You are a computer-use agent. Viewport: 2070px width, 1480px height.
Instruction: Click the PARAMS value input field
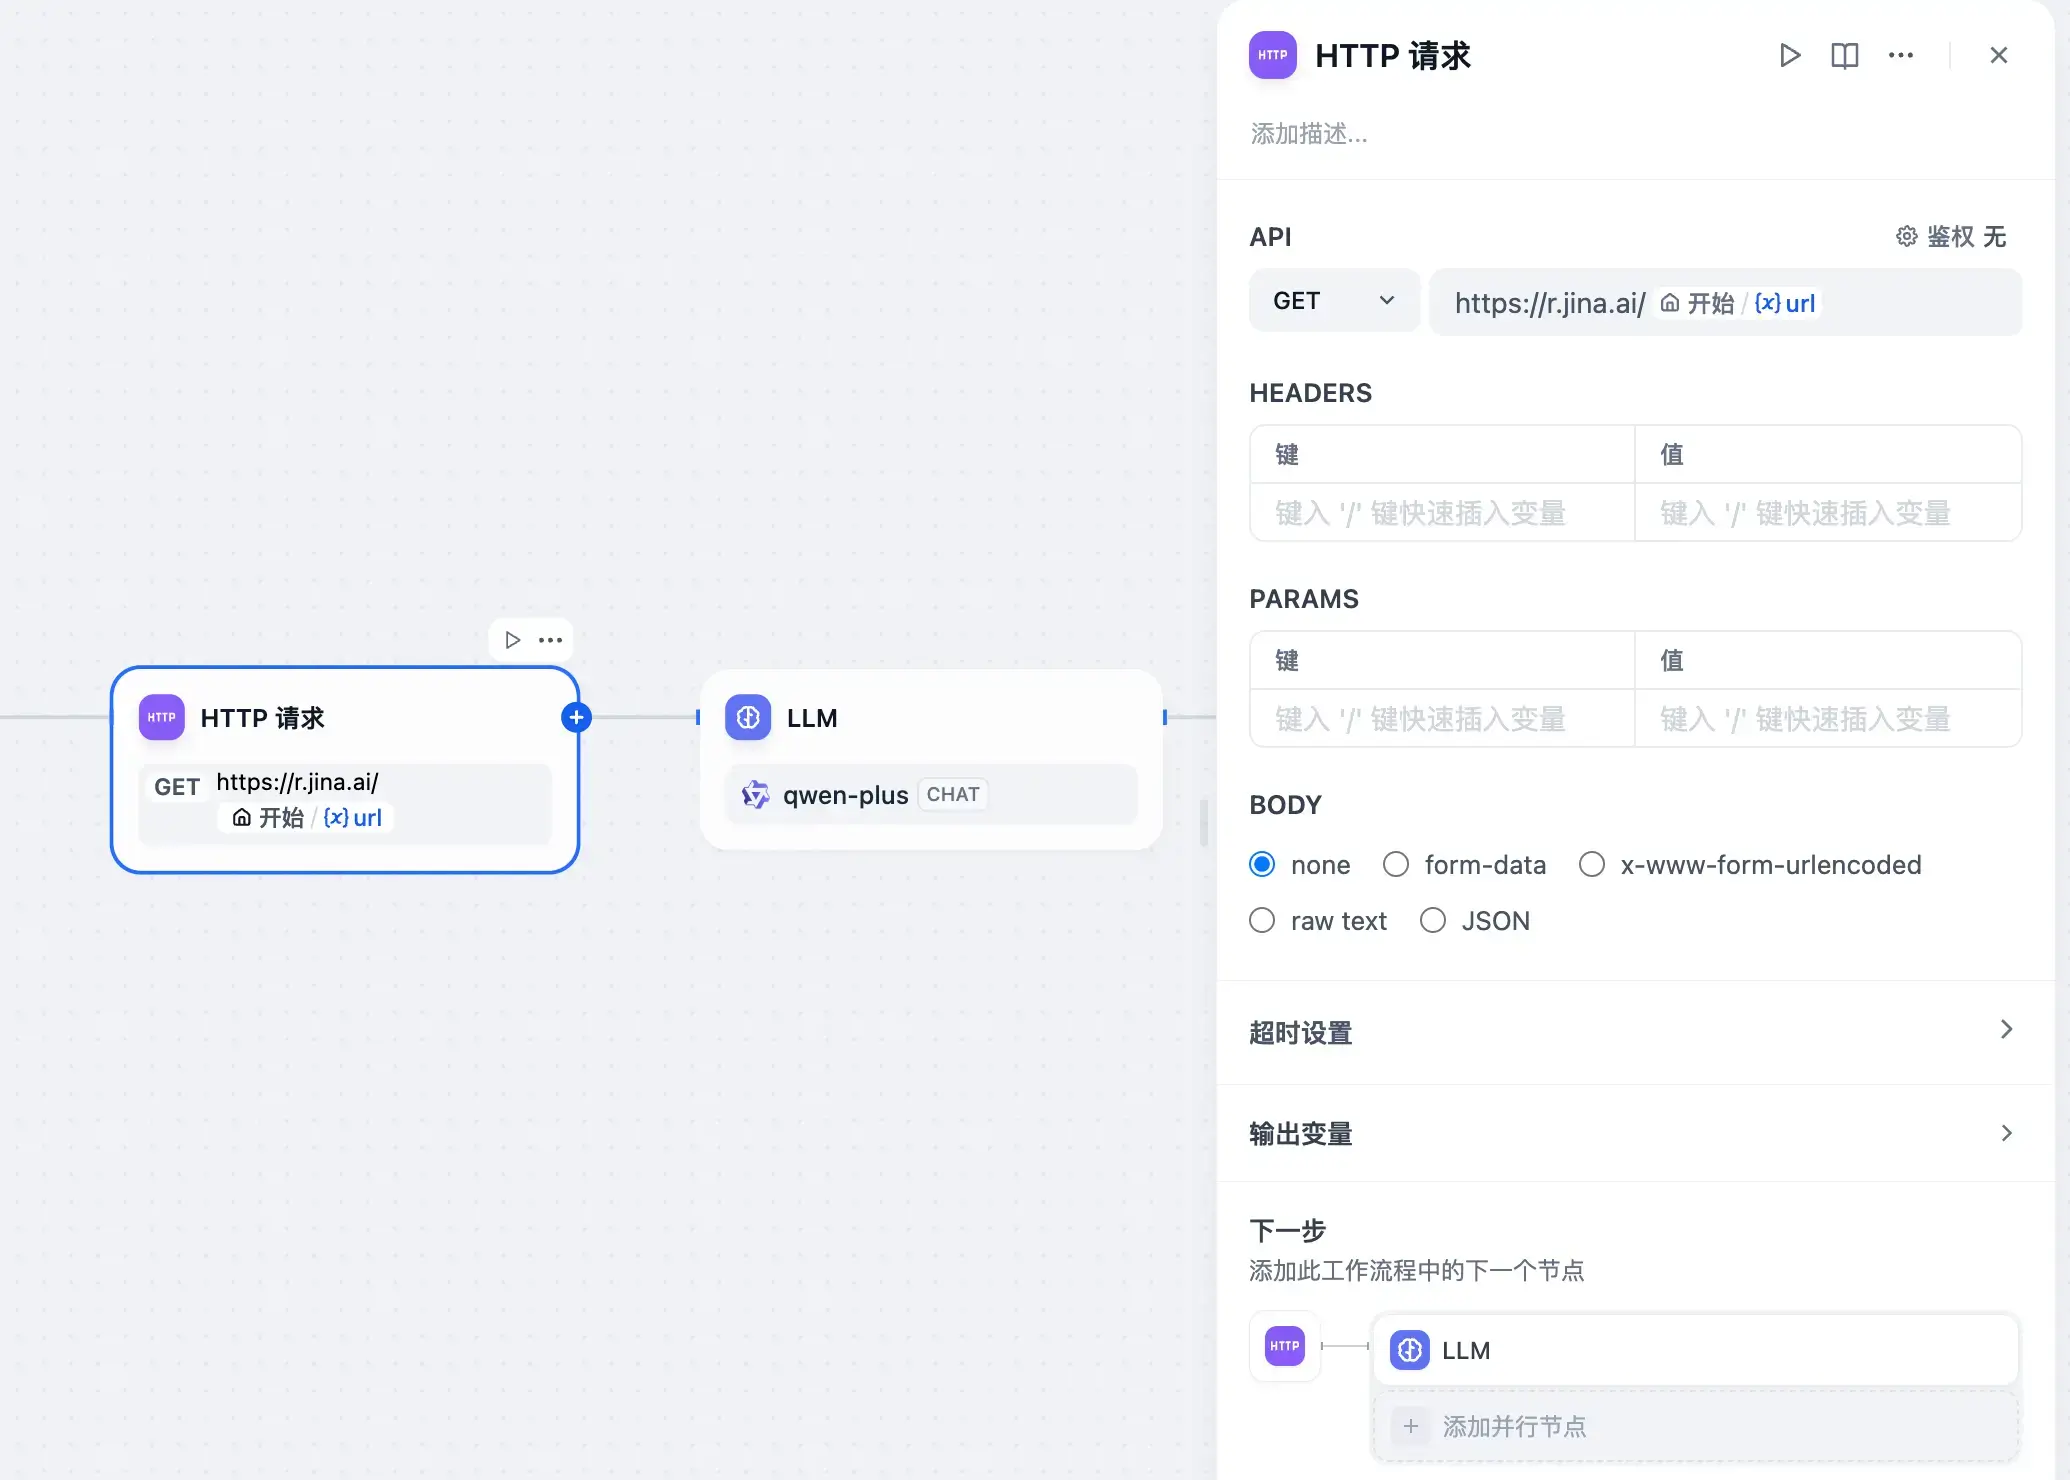pyautogui.click(x=1828, y=719)
